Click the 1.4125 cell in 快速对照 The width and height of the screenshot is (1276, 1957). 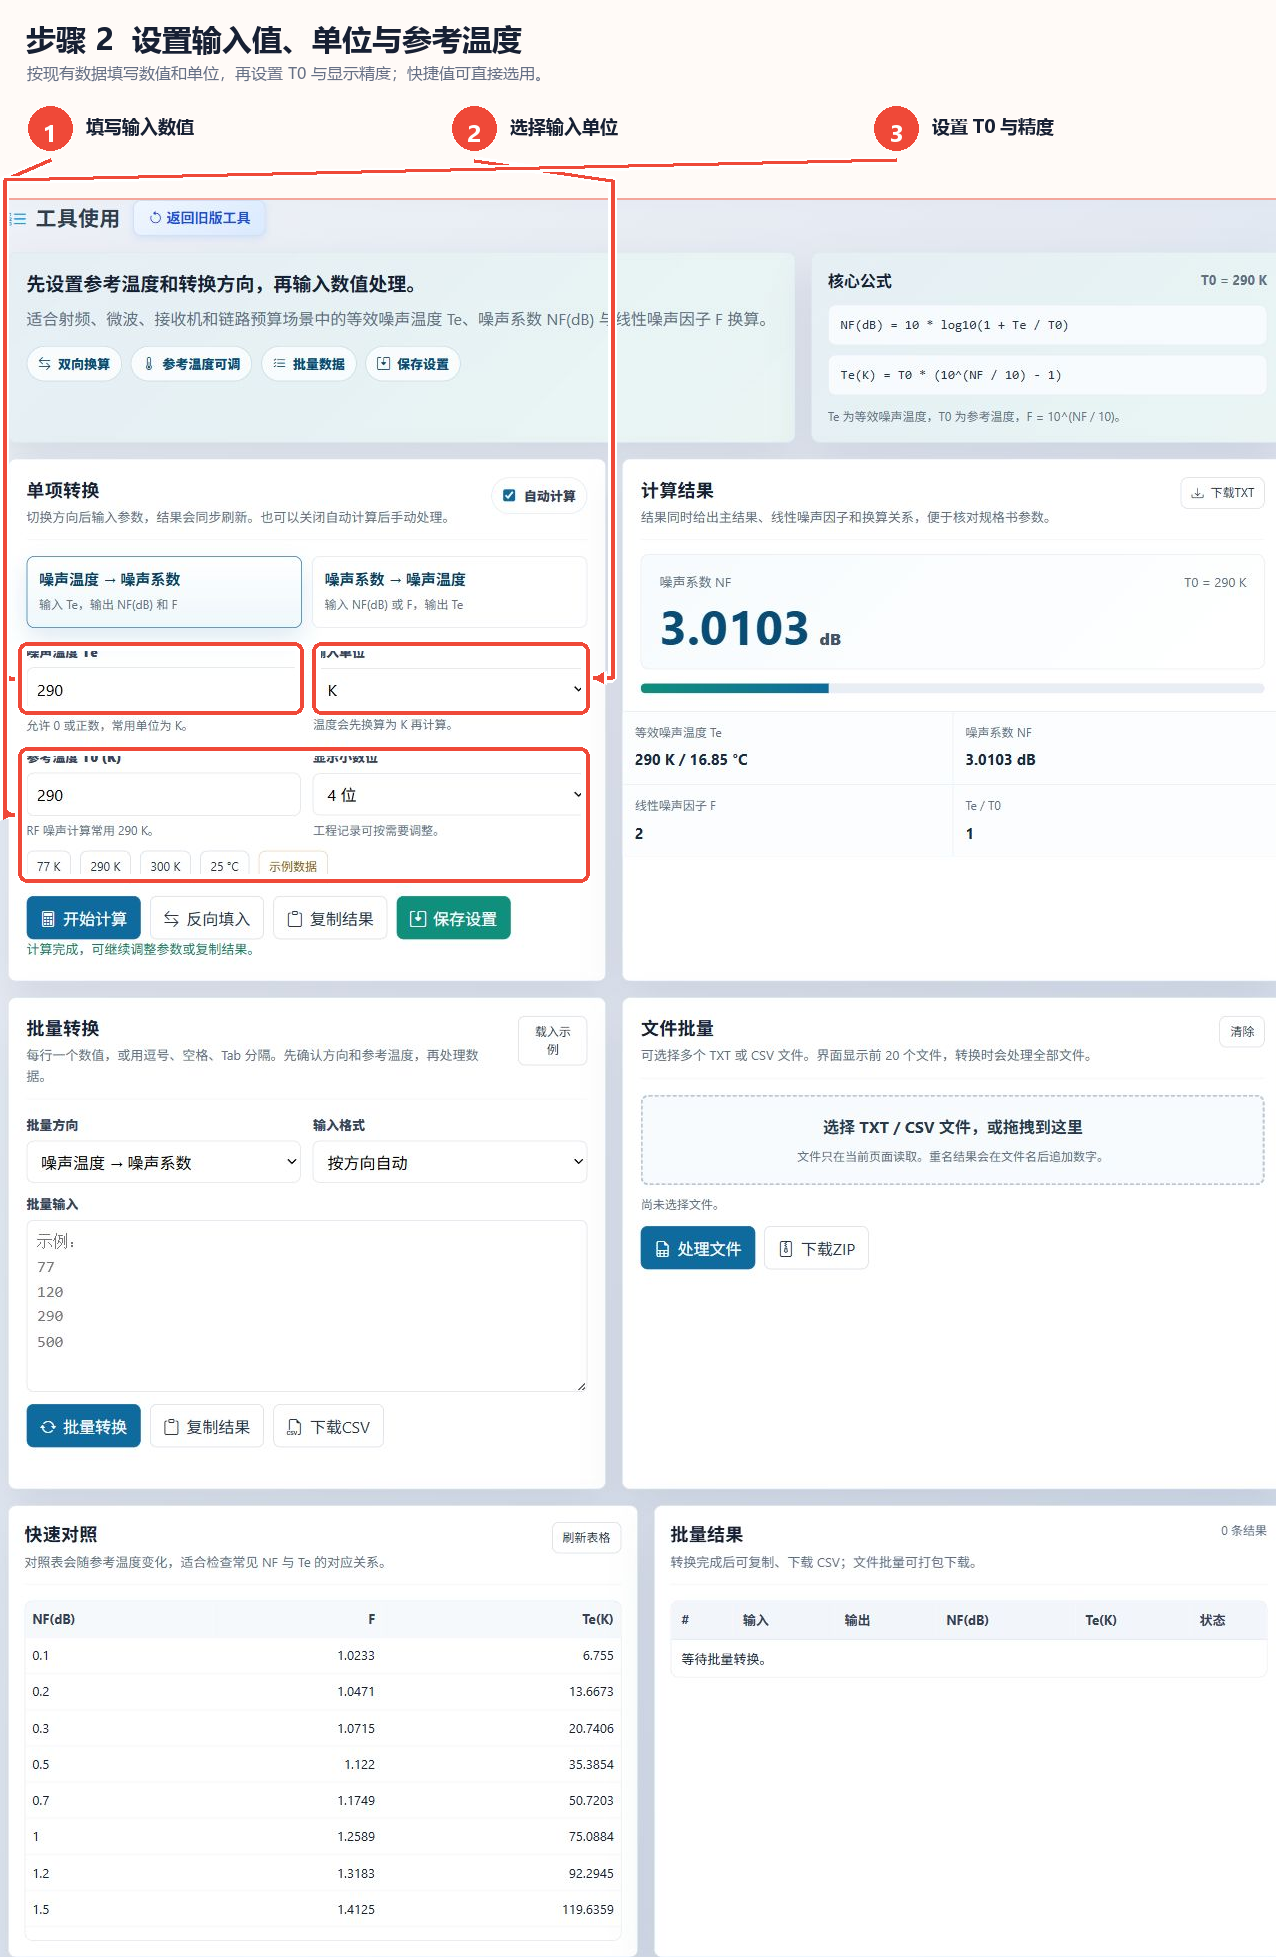(x=356, y=1909)
